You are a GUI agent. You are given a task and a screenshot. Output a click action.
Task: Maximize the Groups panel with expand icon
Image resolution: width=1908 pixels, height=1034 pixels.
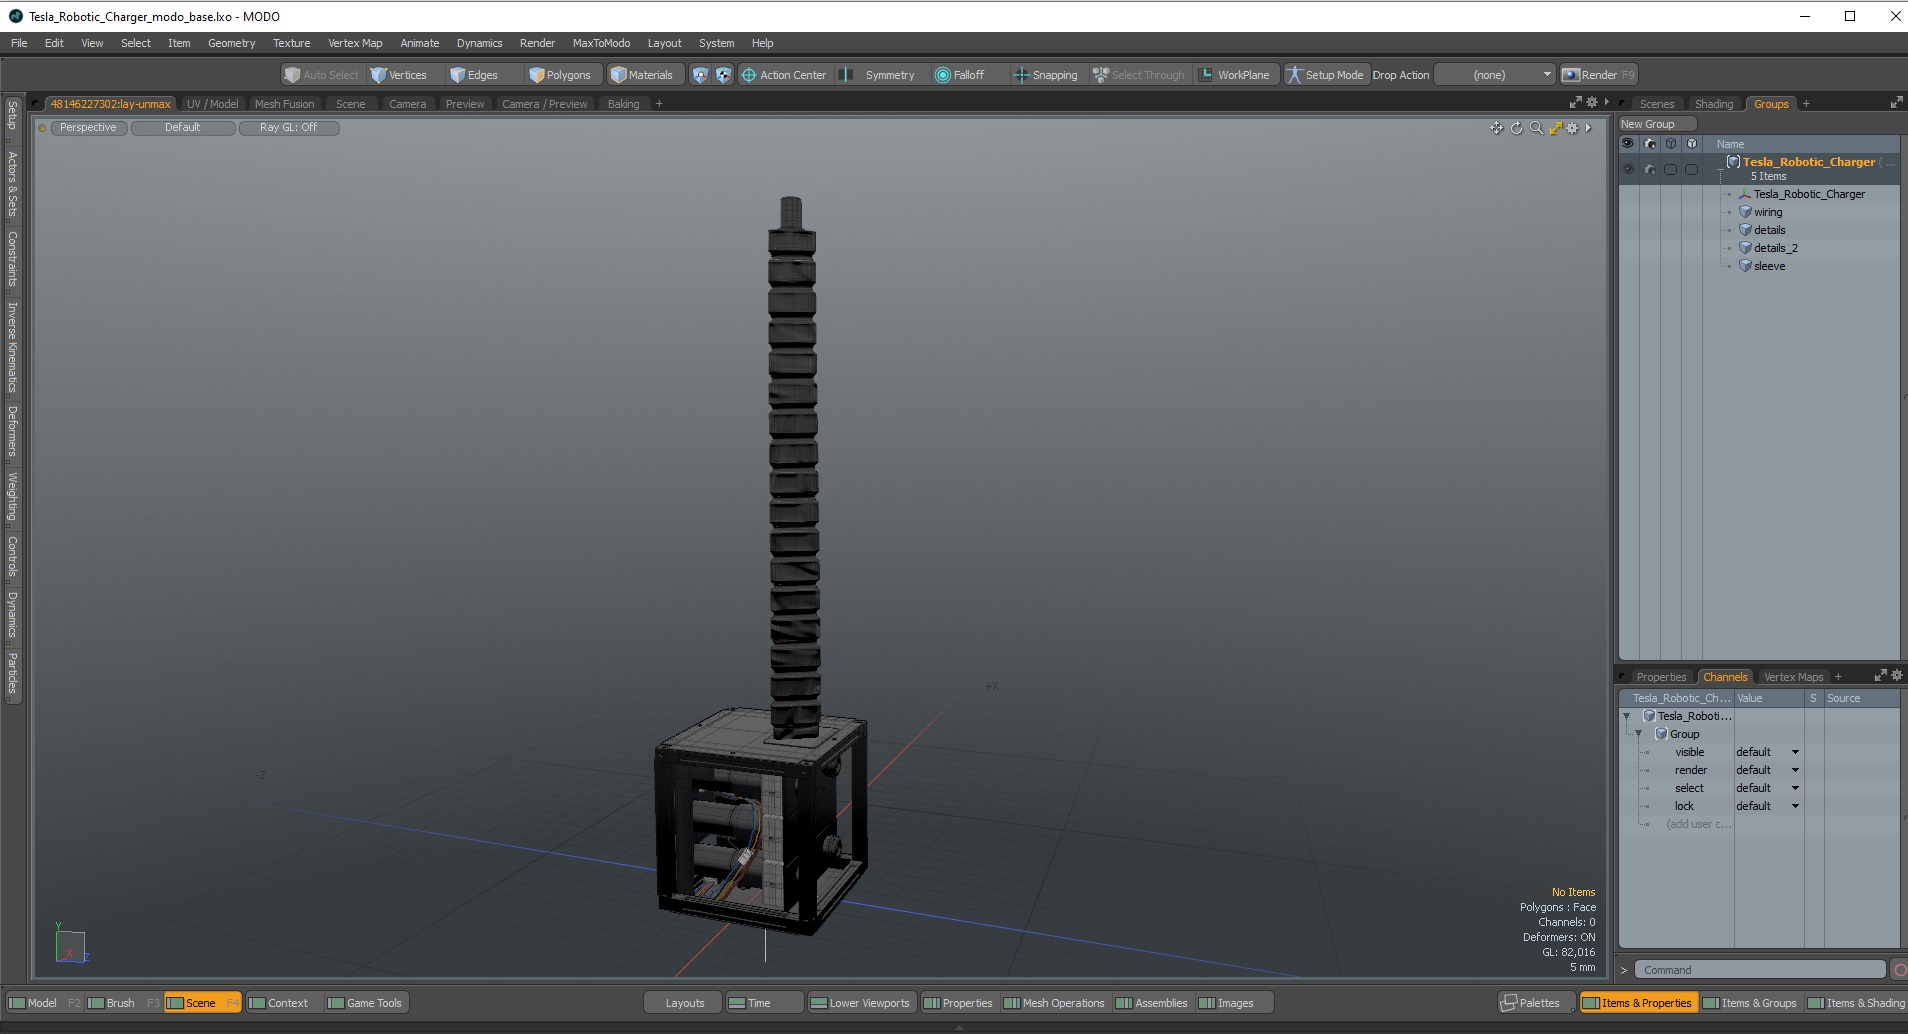tap(1896, 103)
